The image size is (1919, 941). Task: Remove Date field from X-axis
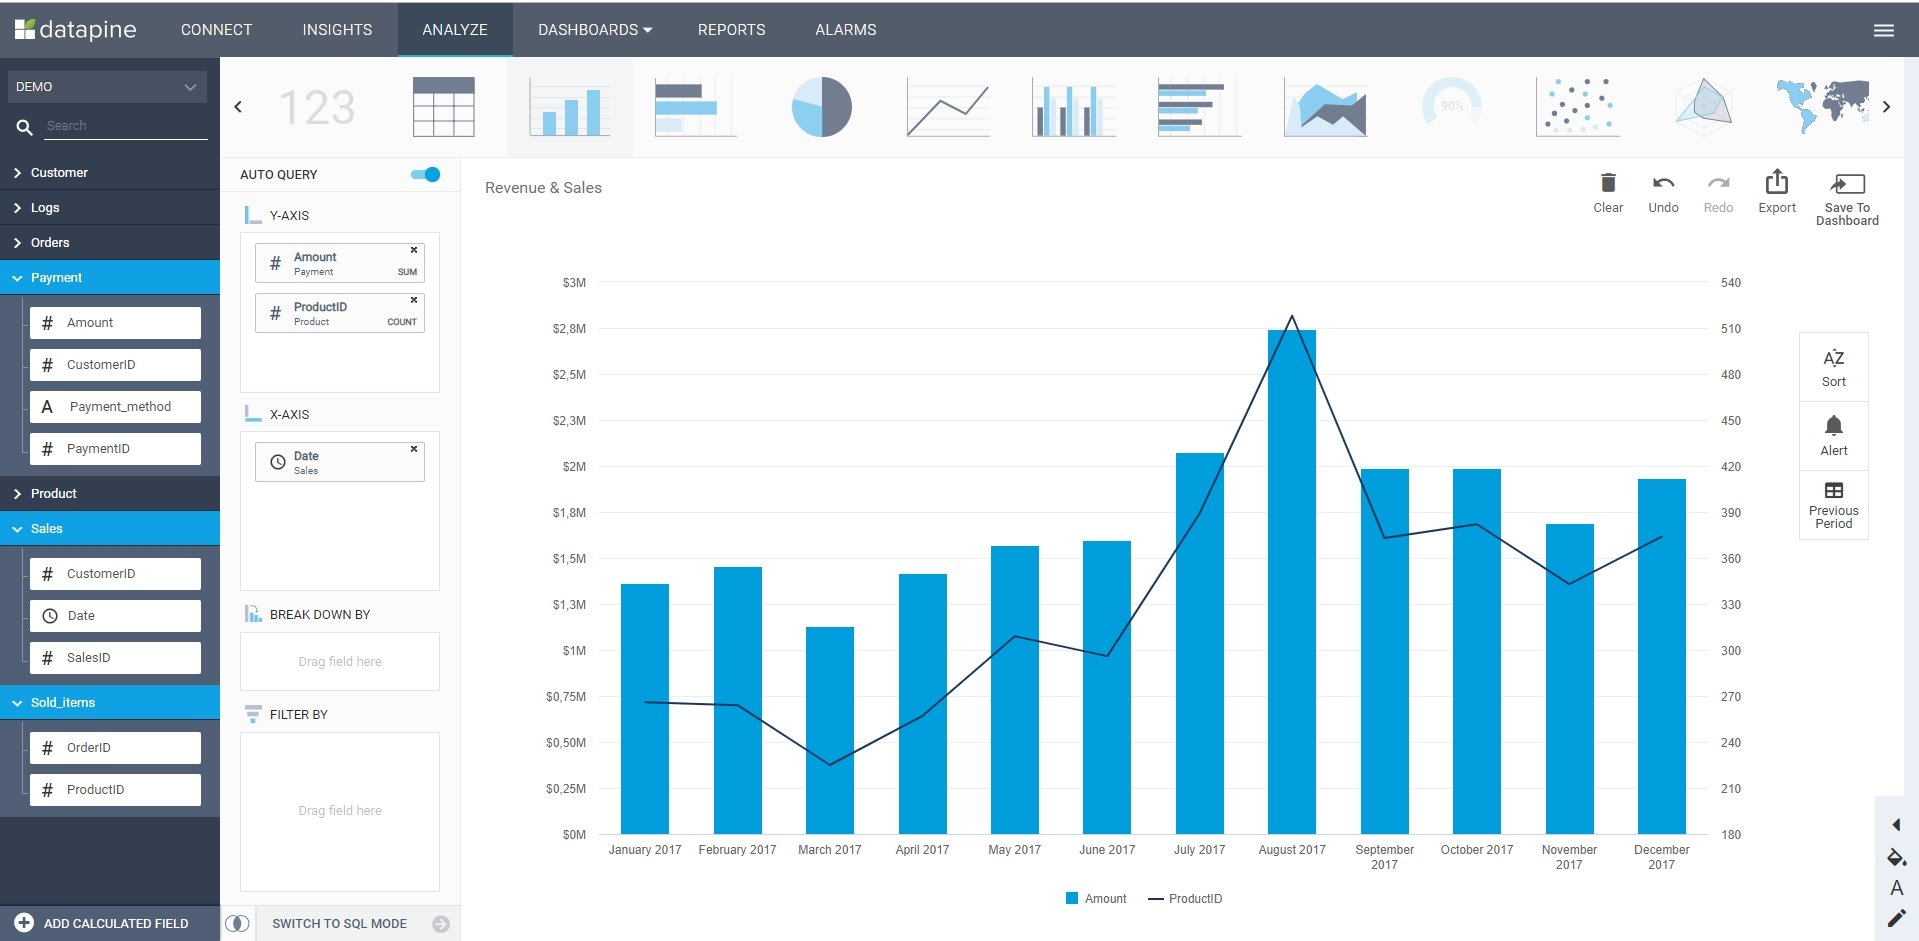pyautogui.click(x=414, y=449)
